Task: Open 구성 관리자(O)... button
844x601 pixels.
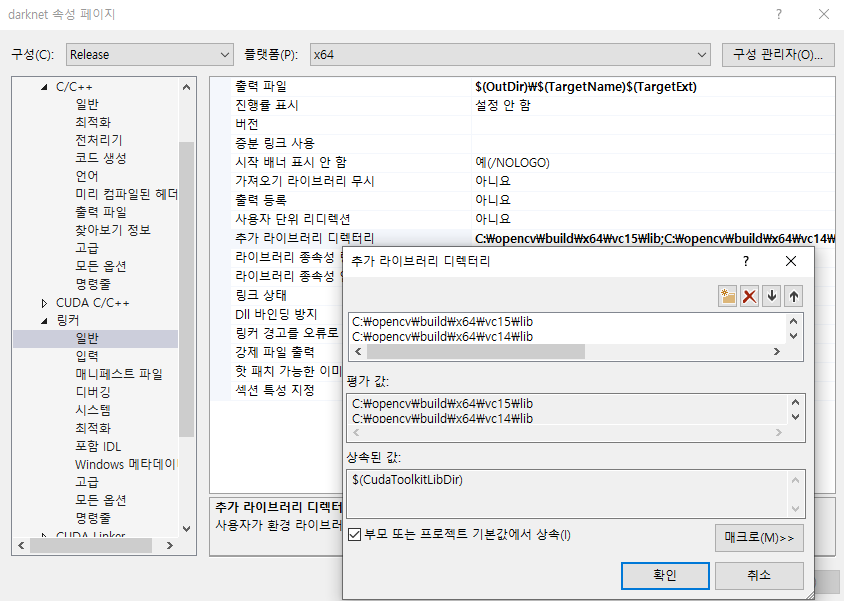Action: 778,54
